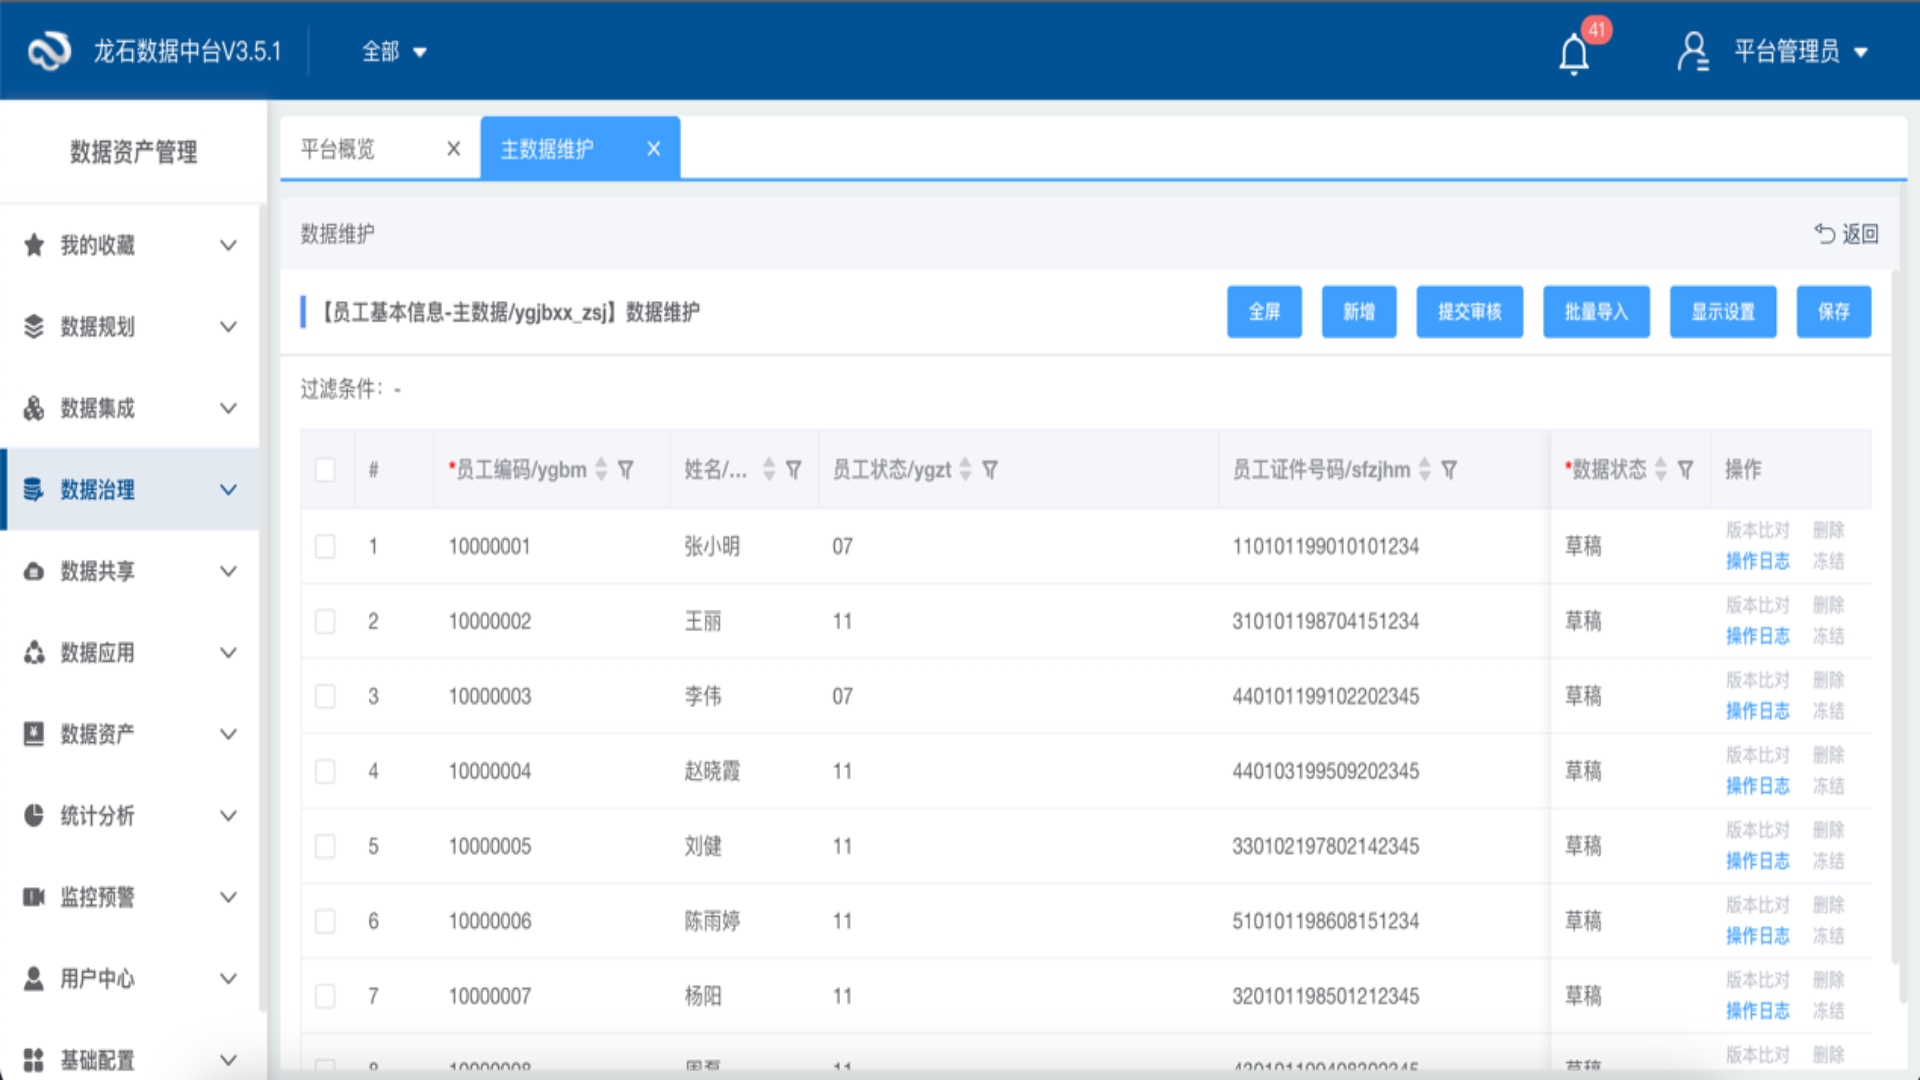Image resolution: width=1920 pixels, height=1080 pixels.
Task: Click the user profile avatar icon
Action: click(1692, 52)
